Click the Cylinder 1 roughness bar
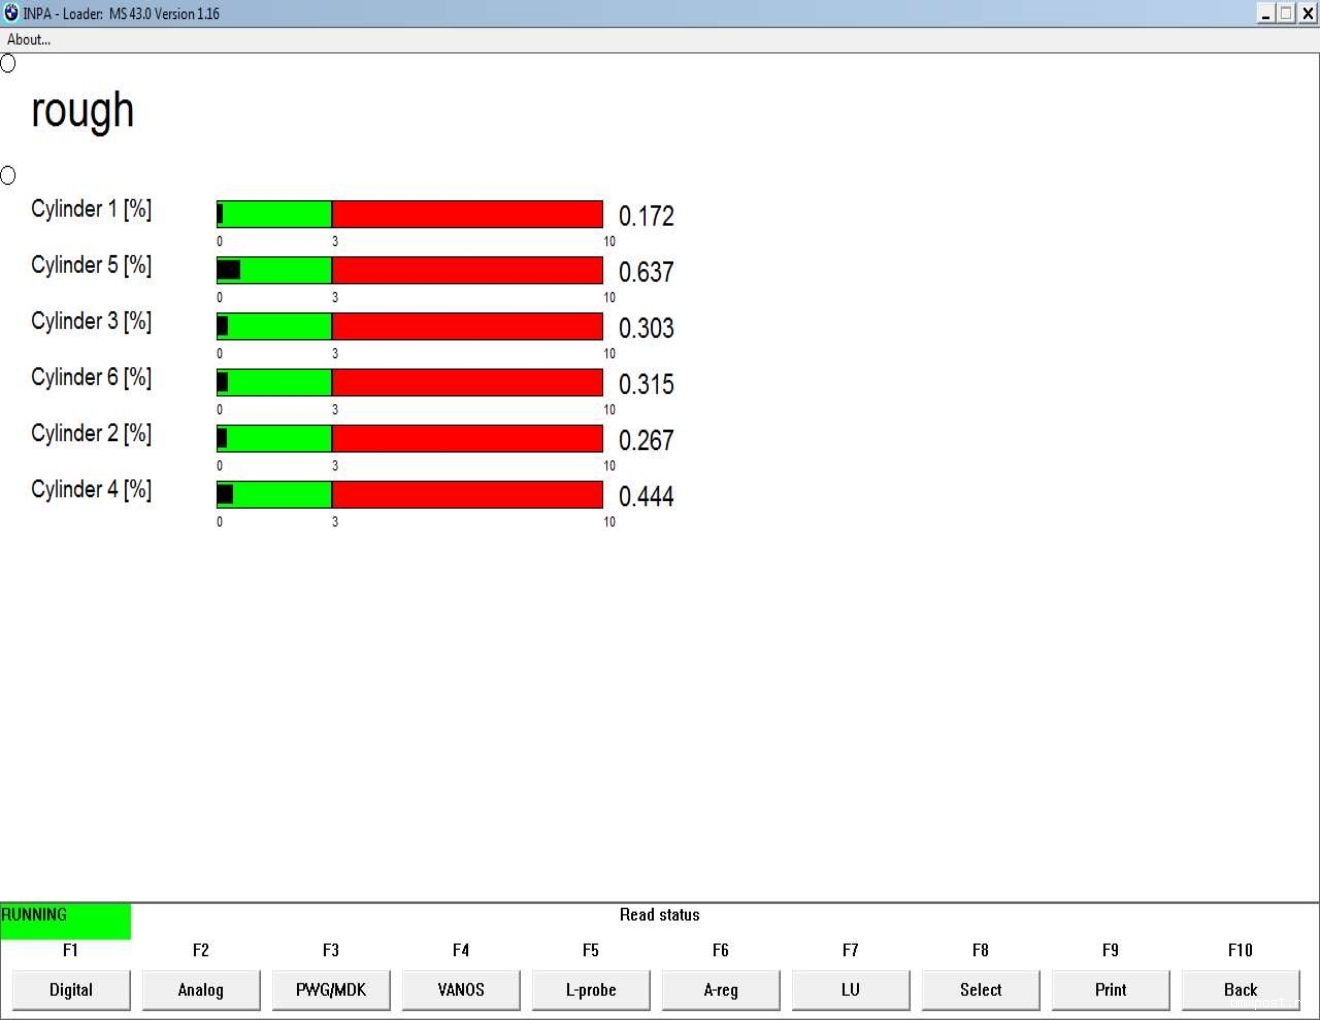The height and width of the screenshot is (1020, 1320). 410,214
